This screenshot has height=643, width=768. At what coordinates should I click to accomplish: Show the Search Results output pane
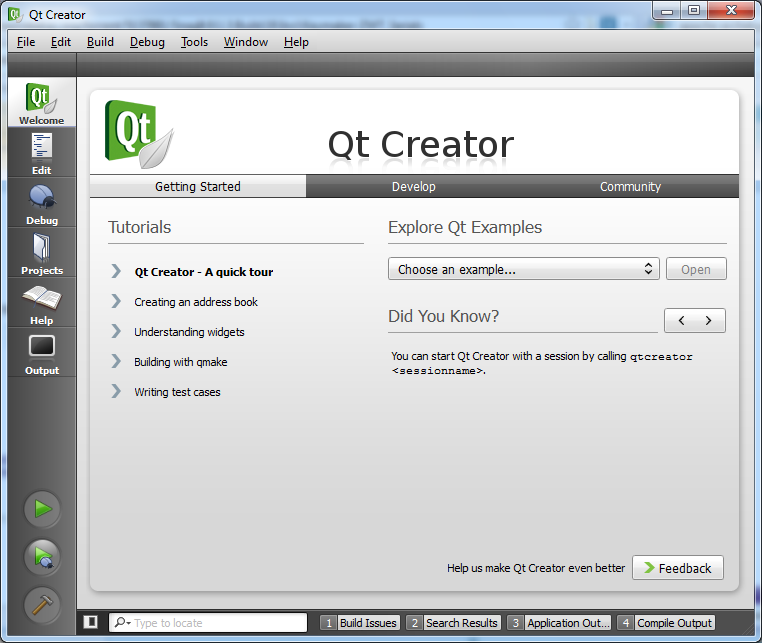(454, 622)
